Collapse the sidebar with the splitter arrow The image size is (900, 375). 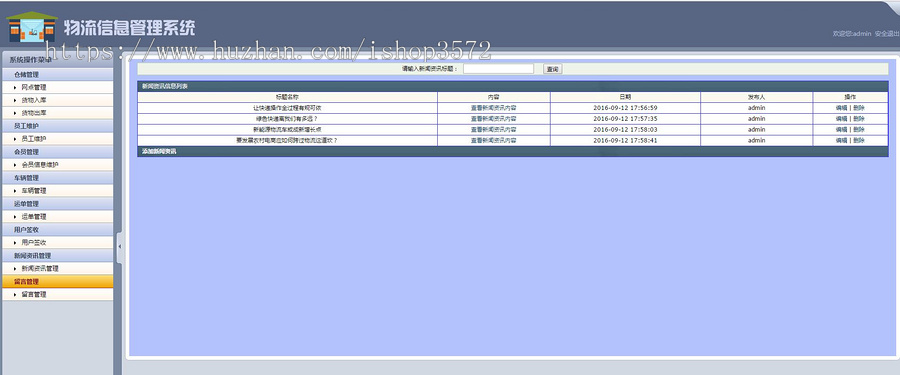pyautogui.click(x=119, y=246)
